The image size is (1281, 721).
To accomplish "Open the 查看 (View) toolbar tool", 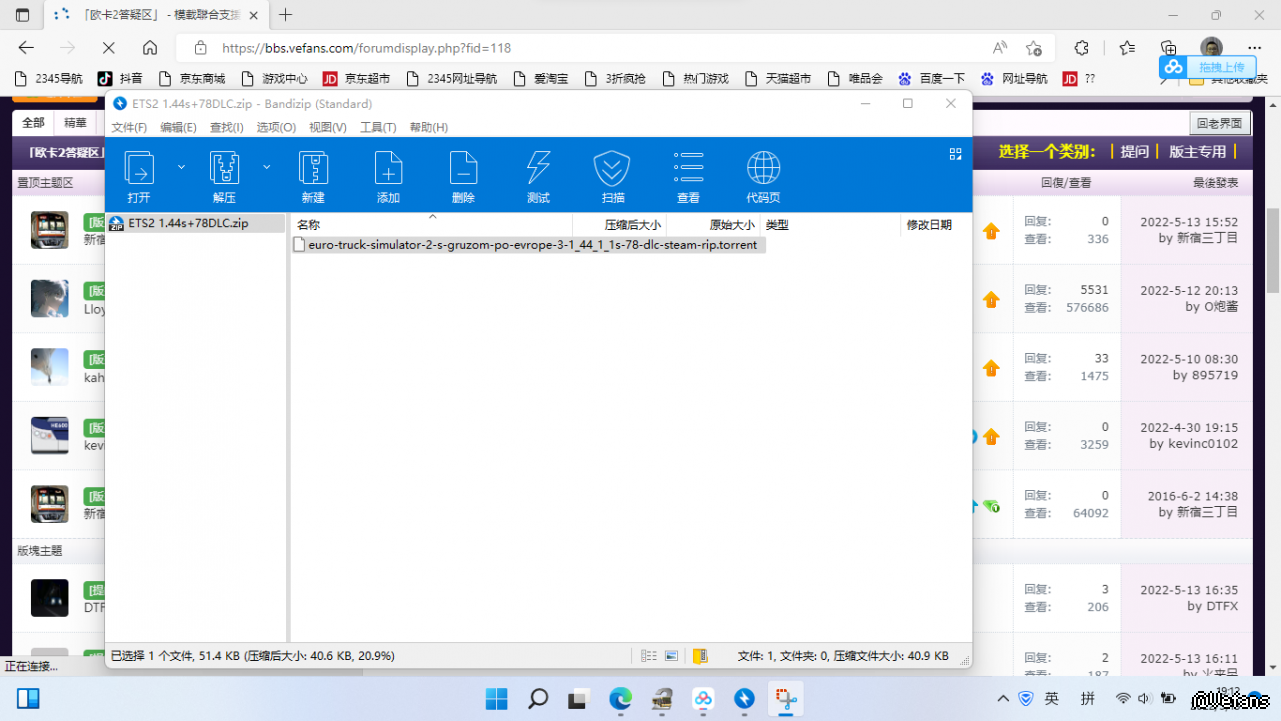I will (x=688, y=176).
